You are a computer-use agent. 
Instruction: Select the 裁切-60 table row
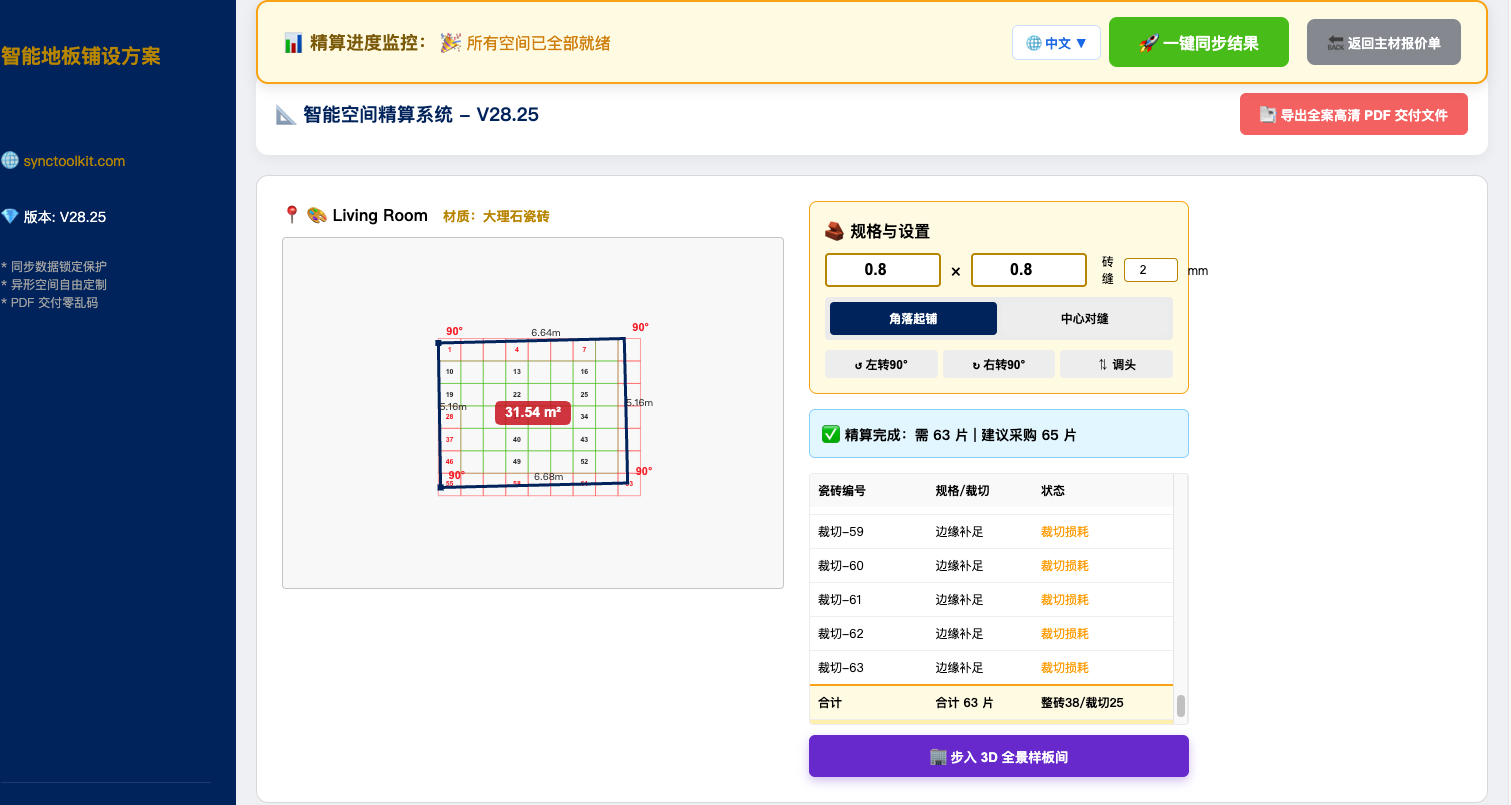[991, 566]
